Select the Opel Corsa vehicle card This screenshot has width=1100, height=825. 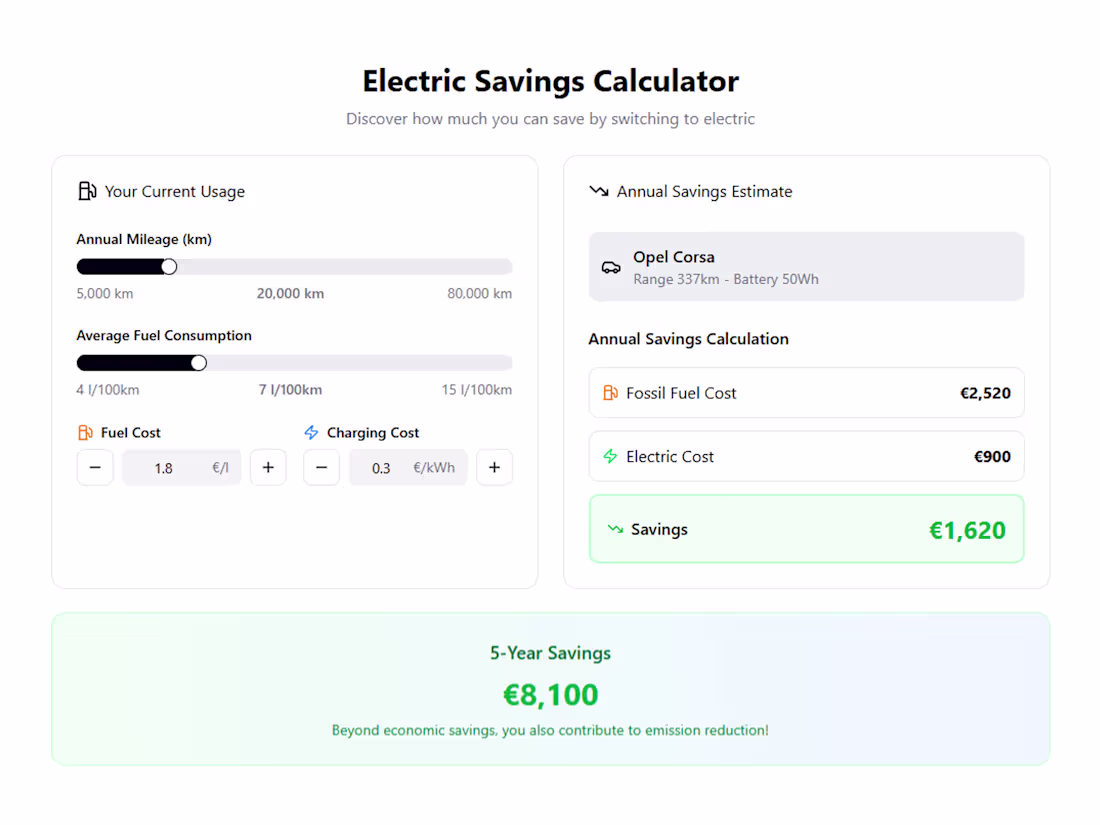(806, 266)
